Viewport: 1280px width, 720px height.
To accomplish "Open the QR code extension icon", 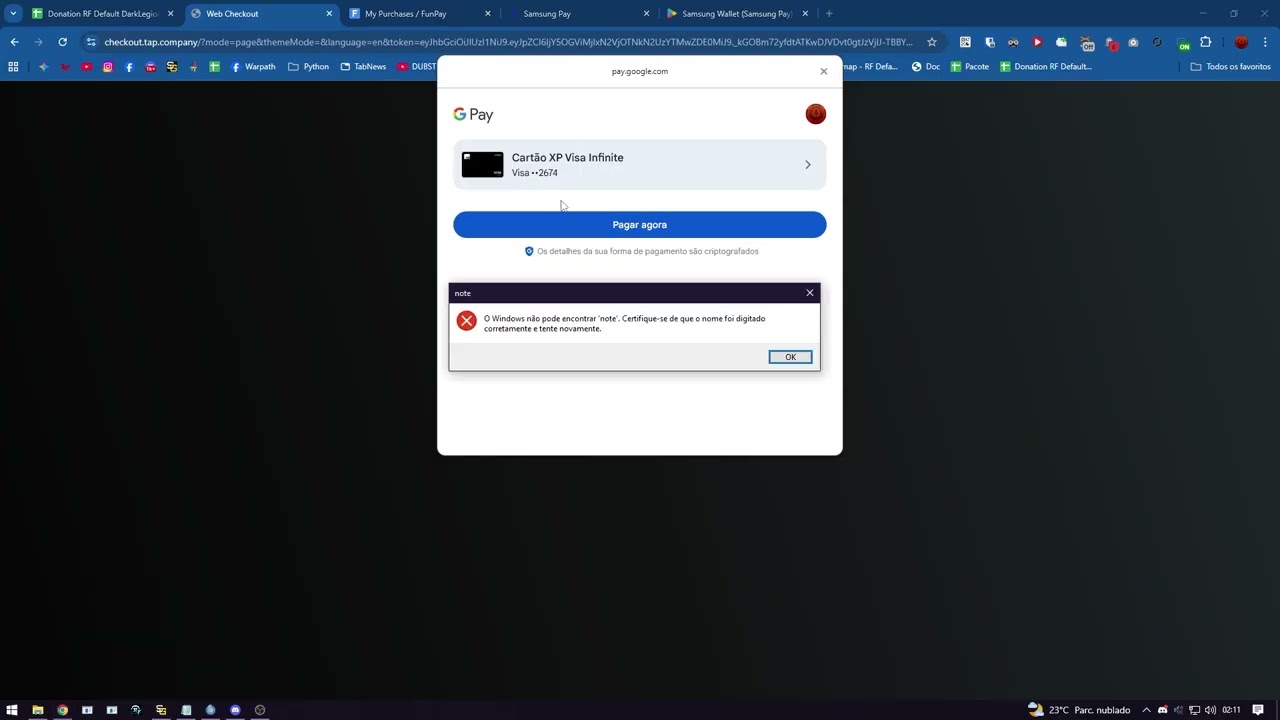I will pyautogui.click(x=965, y=42).
